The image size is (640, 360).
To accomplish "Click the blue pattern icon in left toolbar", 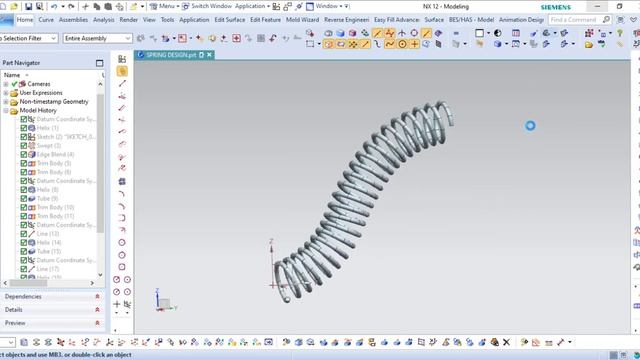I will [122, 181].
